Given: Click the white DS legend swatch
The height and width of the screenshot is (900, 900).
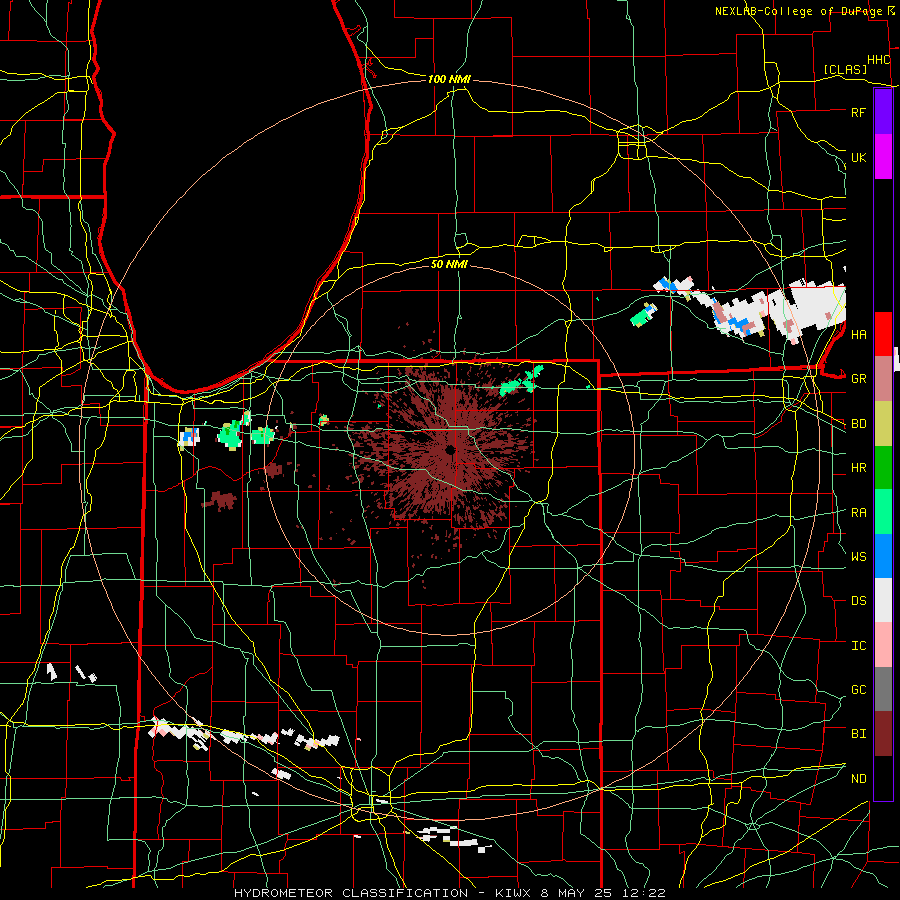Looking at the screenshot, I should pos(883,600).
